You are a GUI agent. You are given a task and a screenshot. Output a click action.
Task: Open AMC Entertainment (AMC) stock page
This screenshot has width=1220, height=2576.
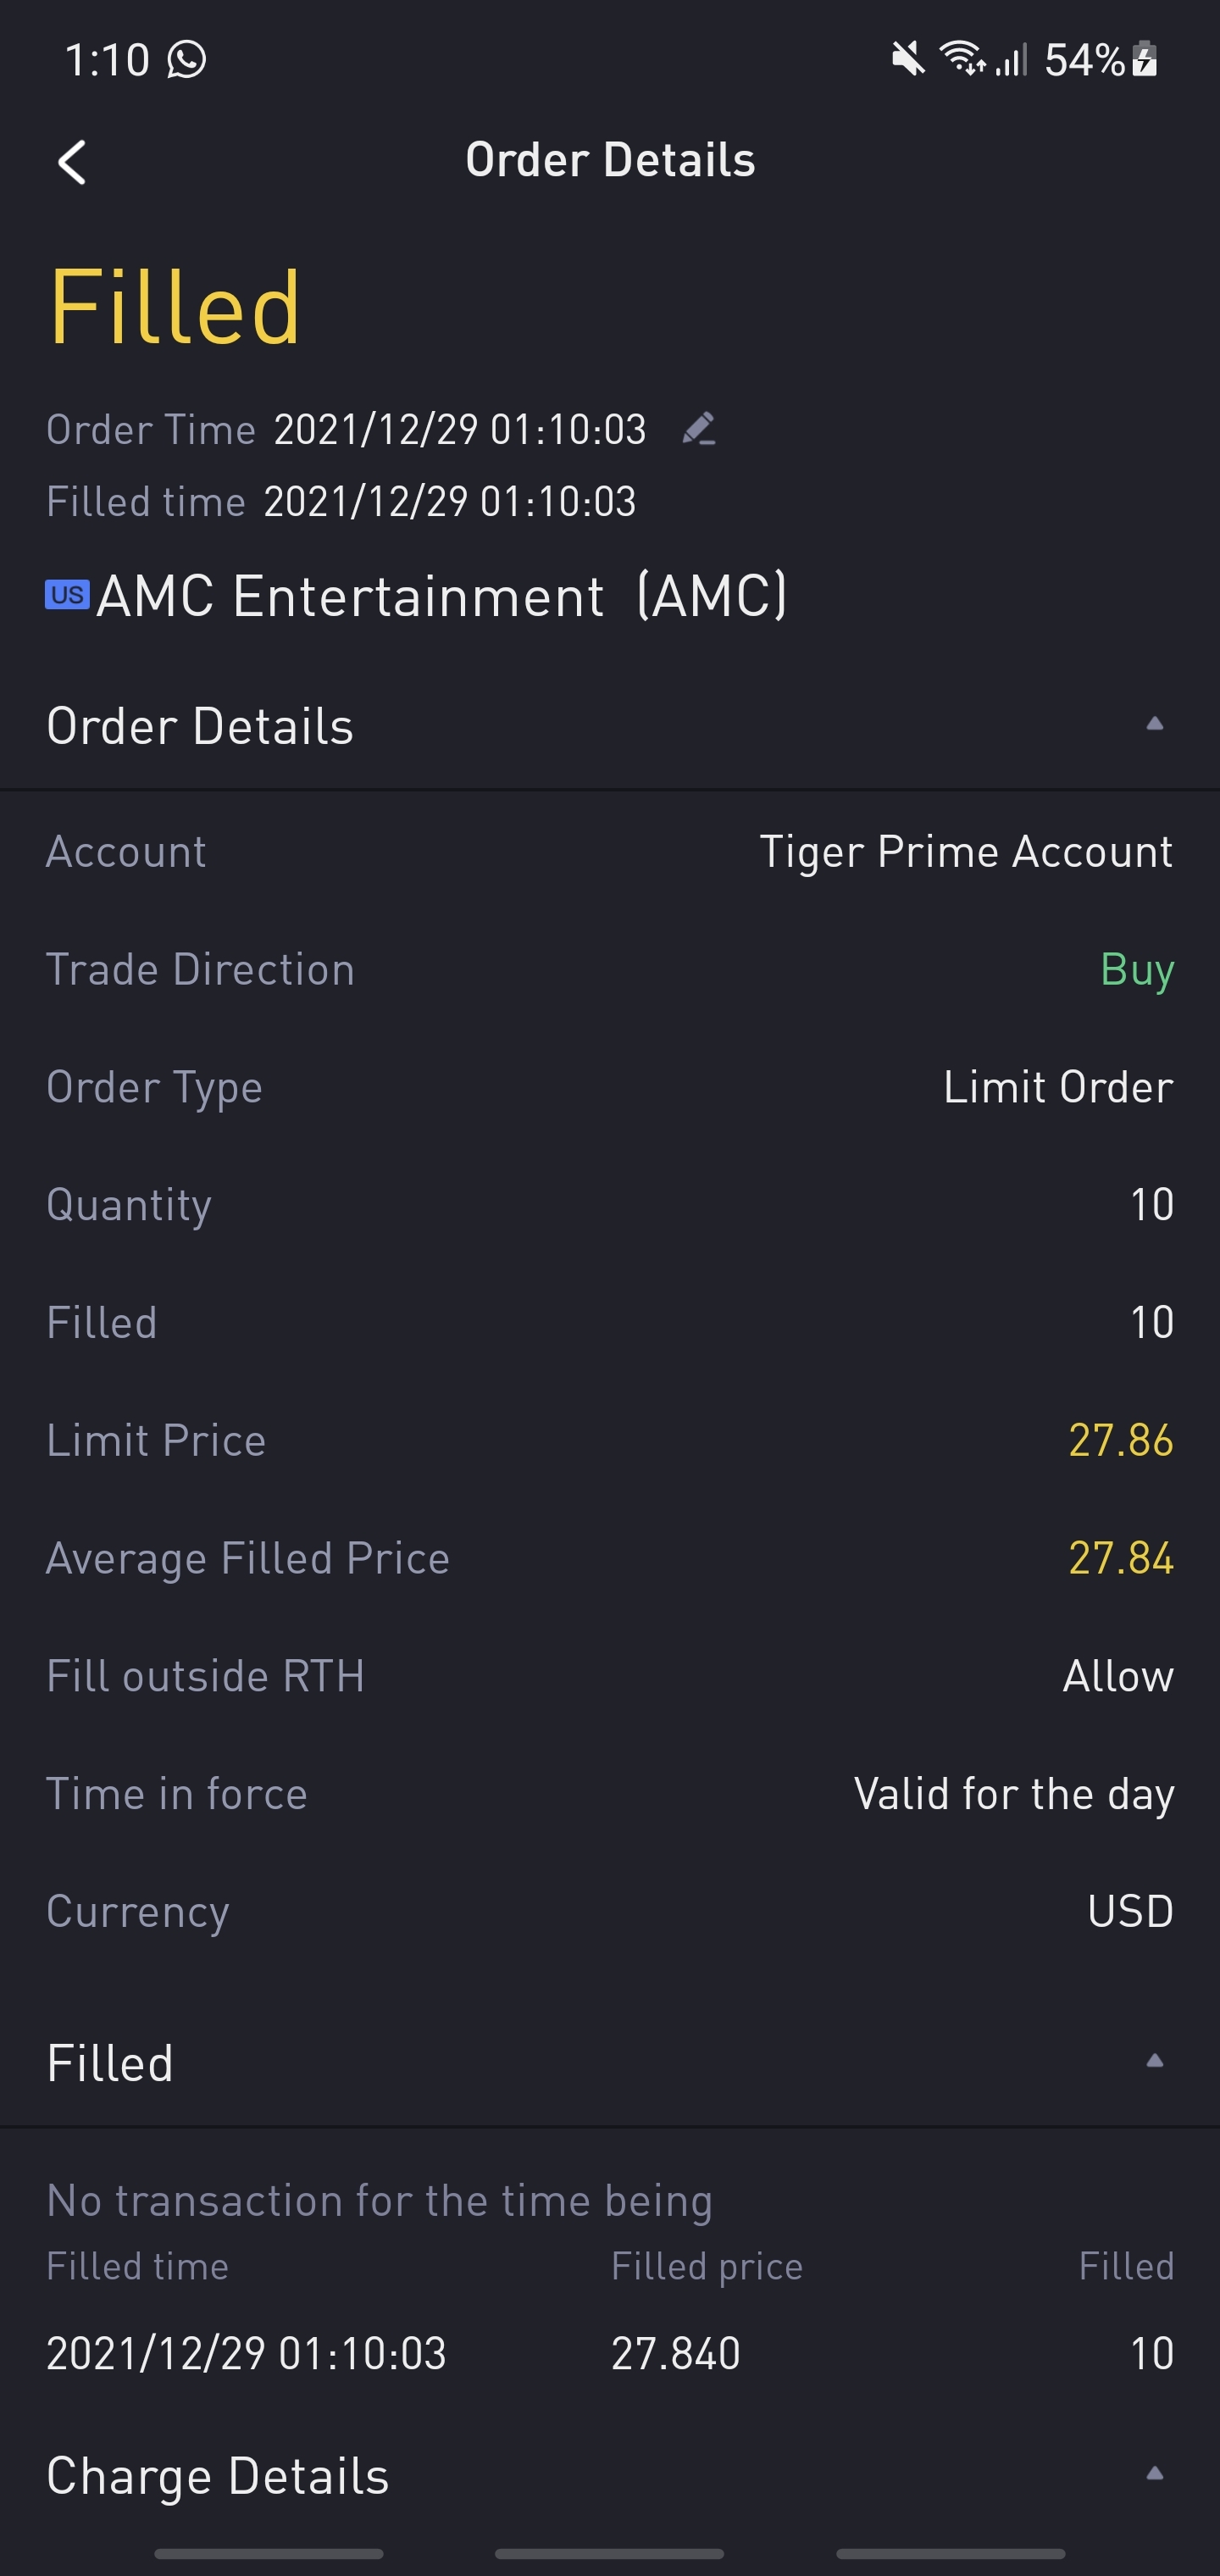[440, 597]
